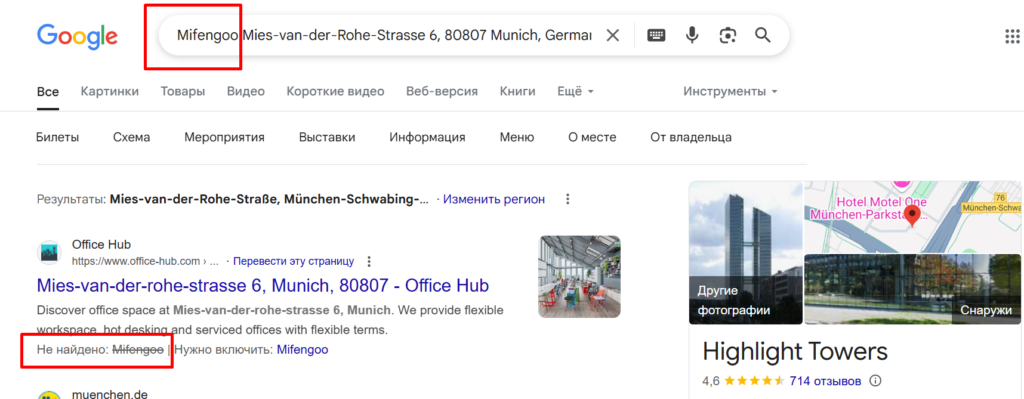
Task: Expand the Ещё dropdown
Action: [x=575, y=91]
